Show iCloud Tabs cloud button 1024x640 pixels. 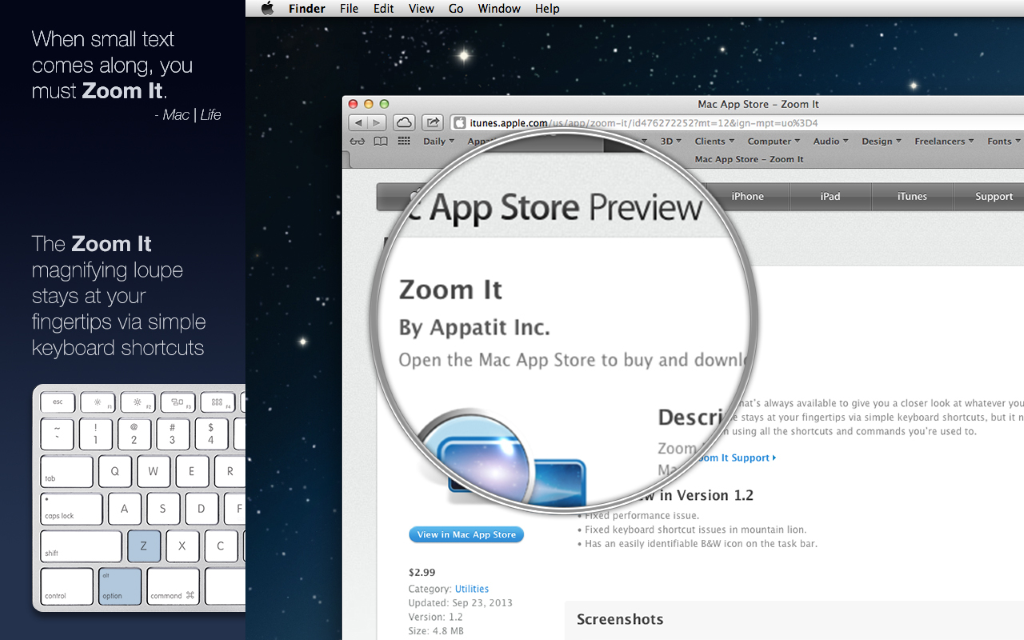pyautogui.click(x=404, y=122)
